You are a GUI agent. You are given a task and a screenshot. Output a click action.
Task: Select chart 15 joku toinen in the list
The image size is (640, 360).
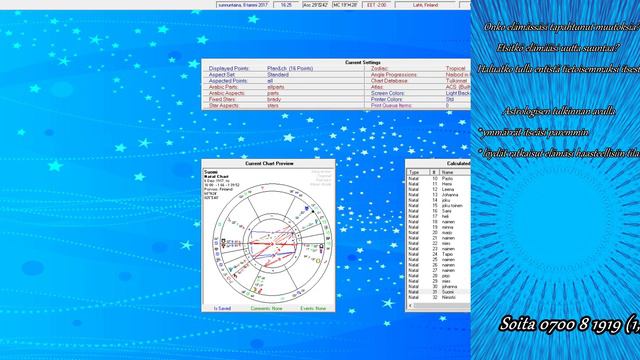click(x=439, y=206)
